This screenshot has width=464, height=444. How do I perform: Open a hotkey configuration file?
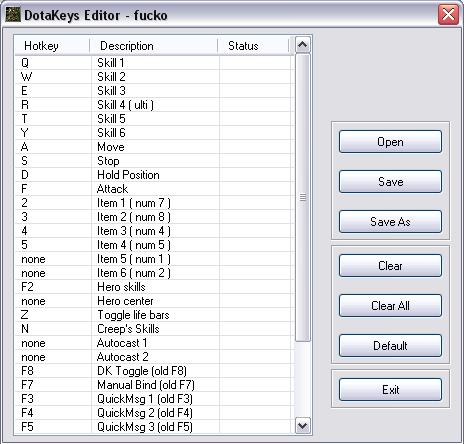pos(390,142)
